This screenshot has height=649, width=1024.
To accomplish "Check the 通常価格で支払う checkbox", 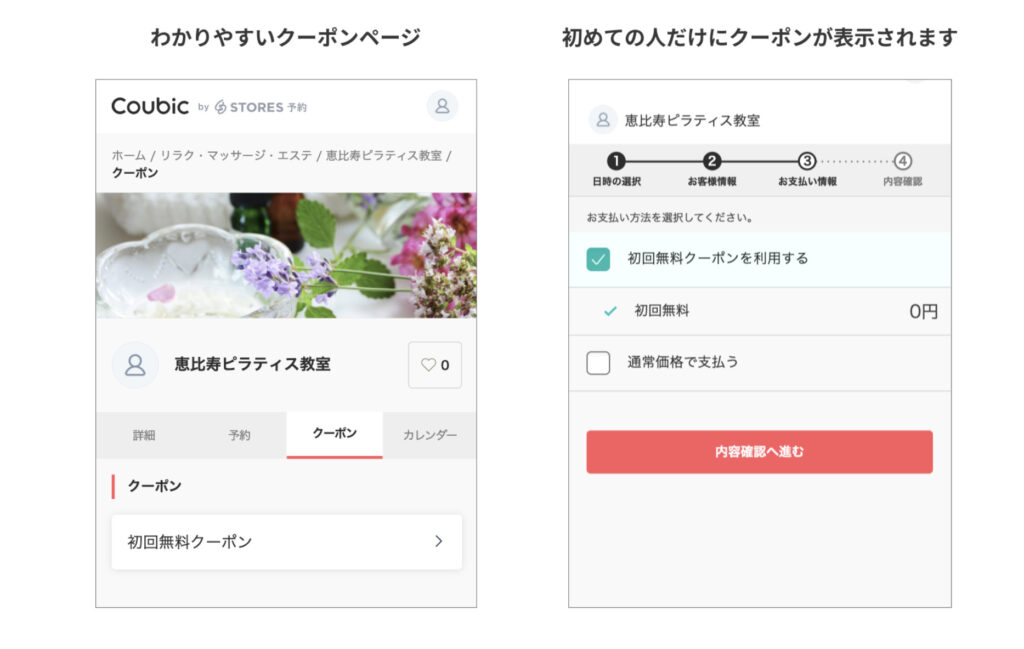I will [598, 363].
